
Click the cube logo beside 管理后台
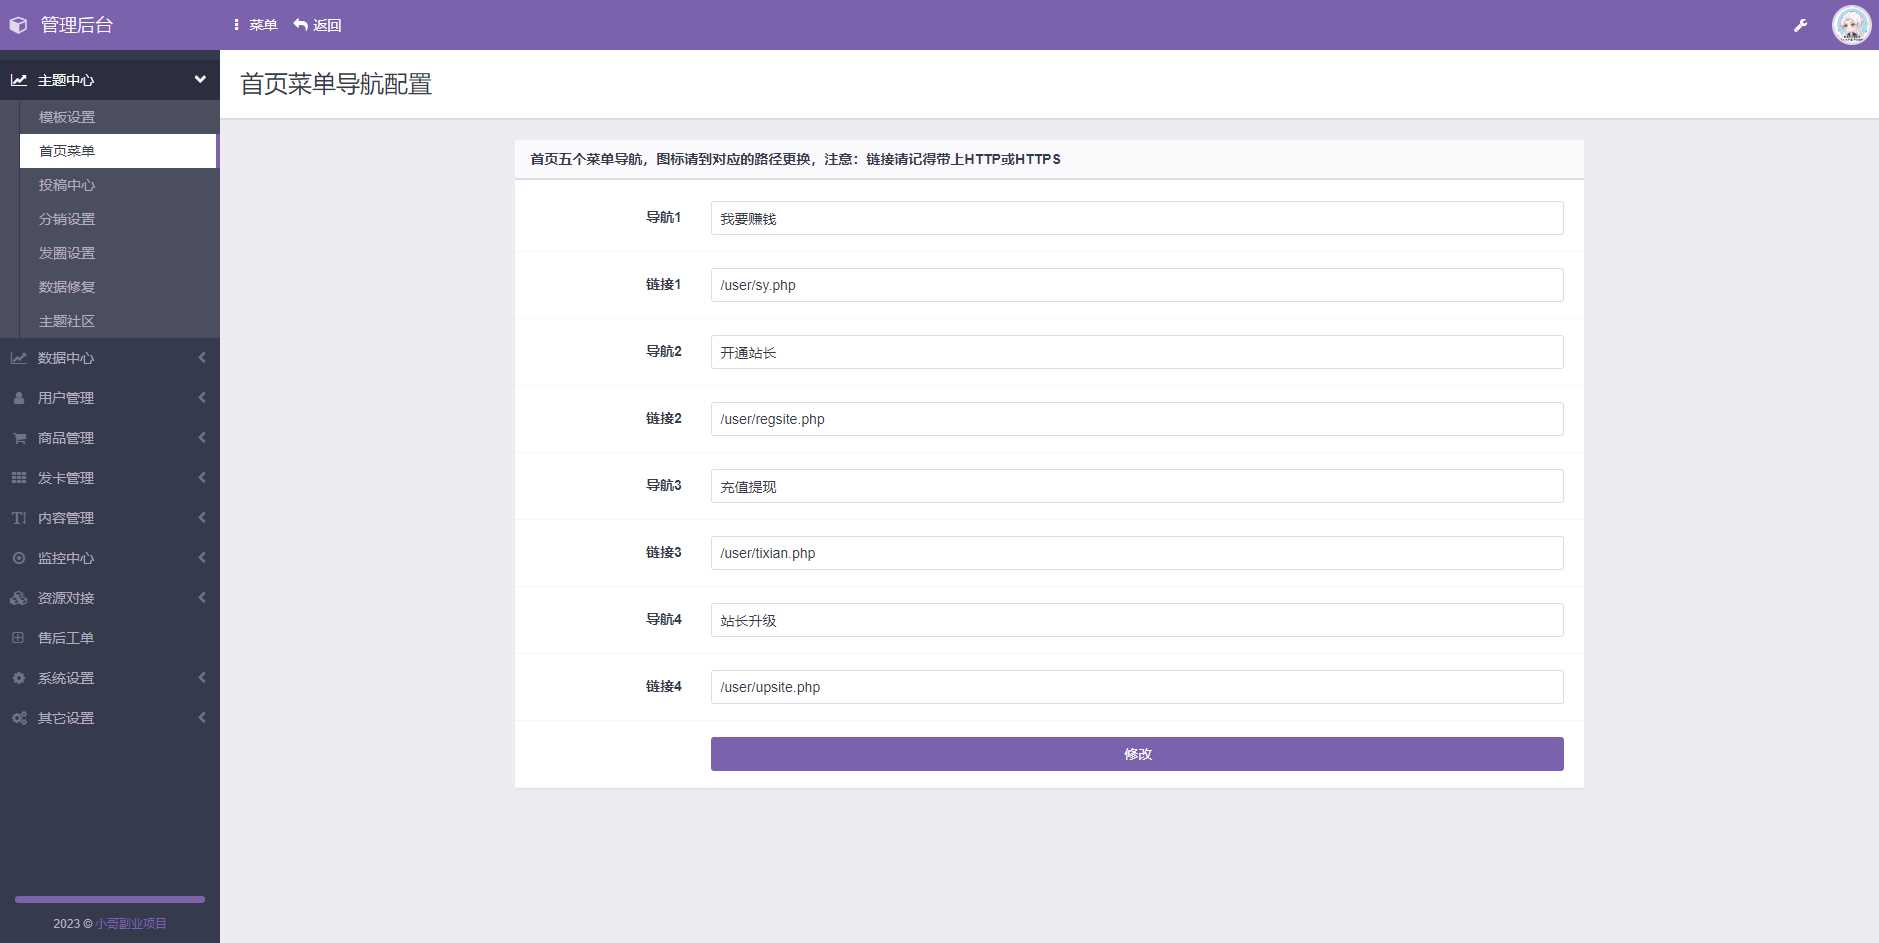(18, 24)
